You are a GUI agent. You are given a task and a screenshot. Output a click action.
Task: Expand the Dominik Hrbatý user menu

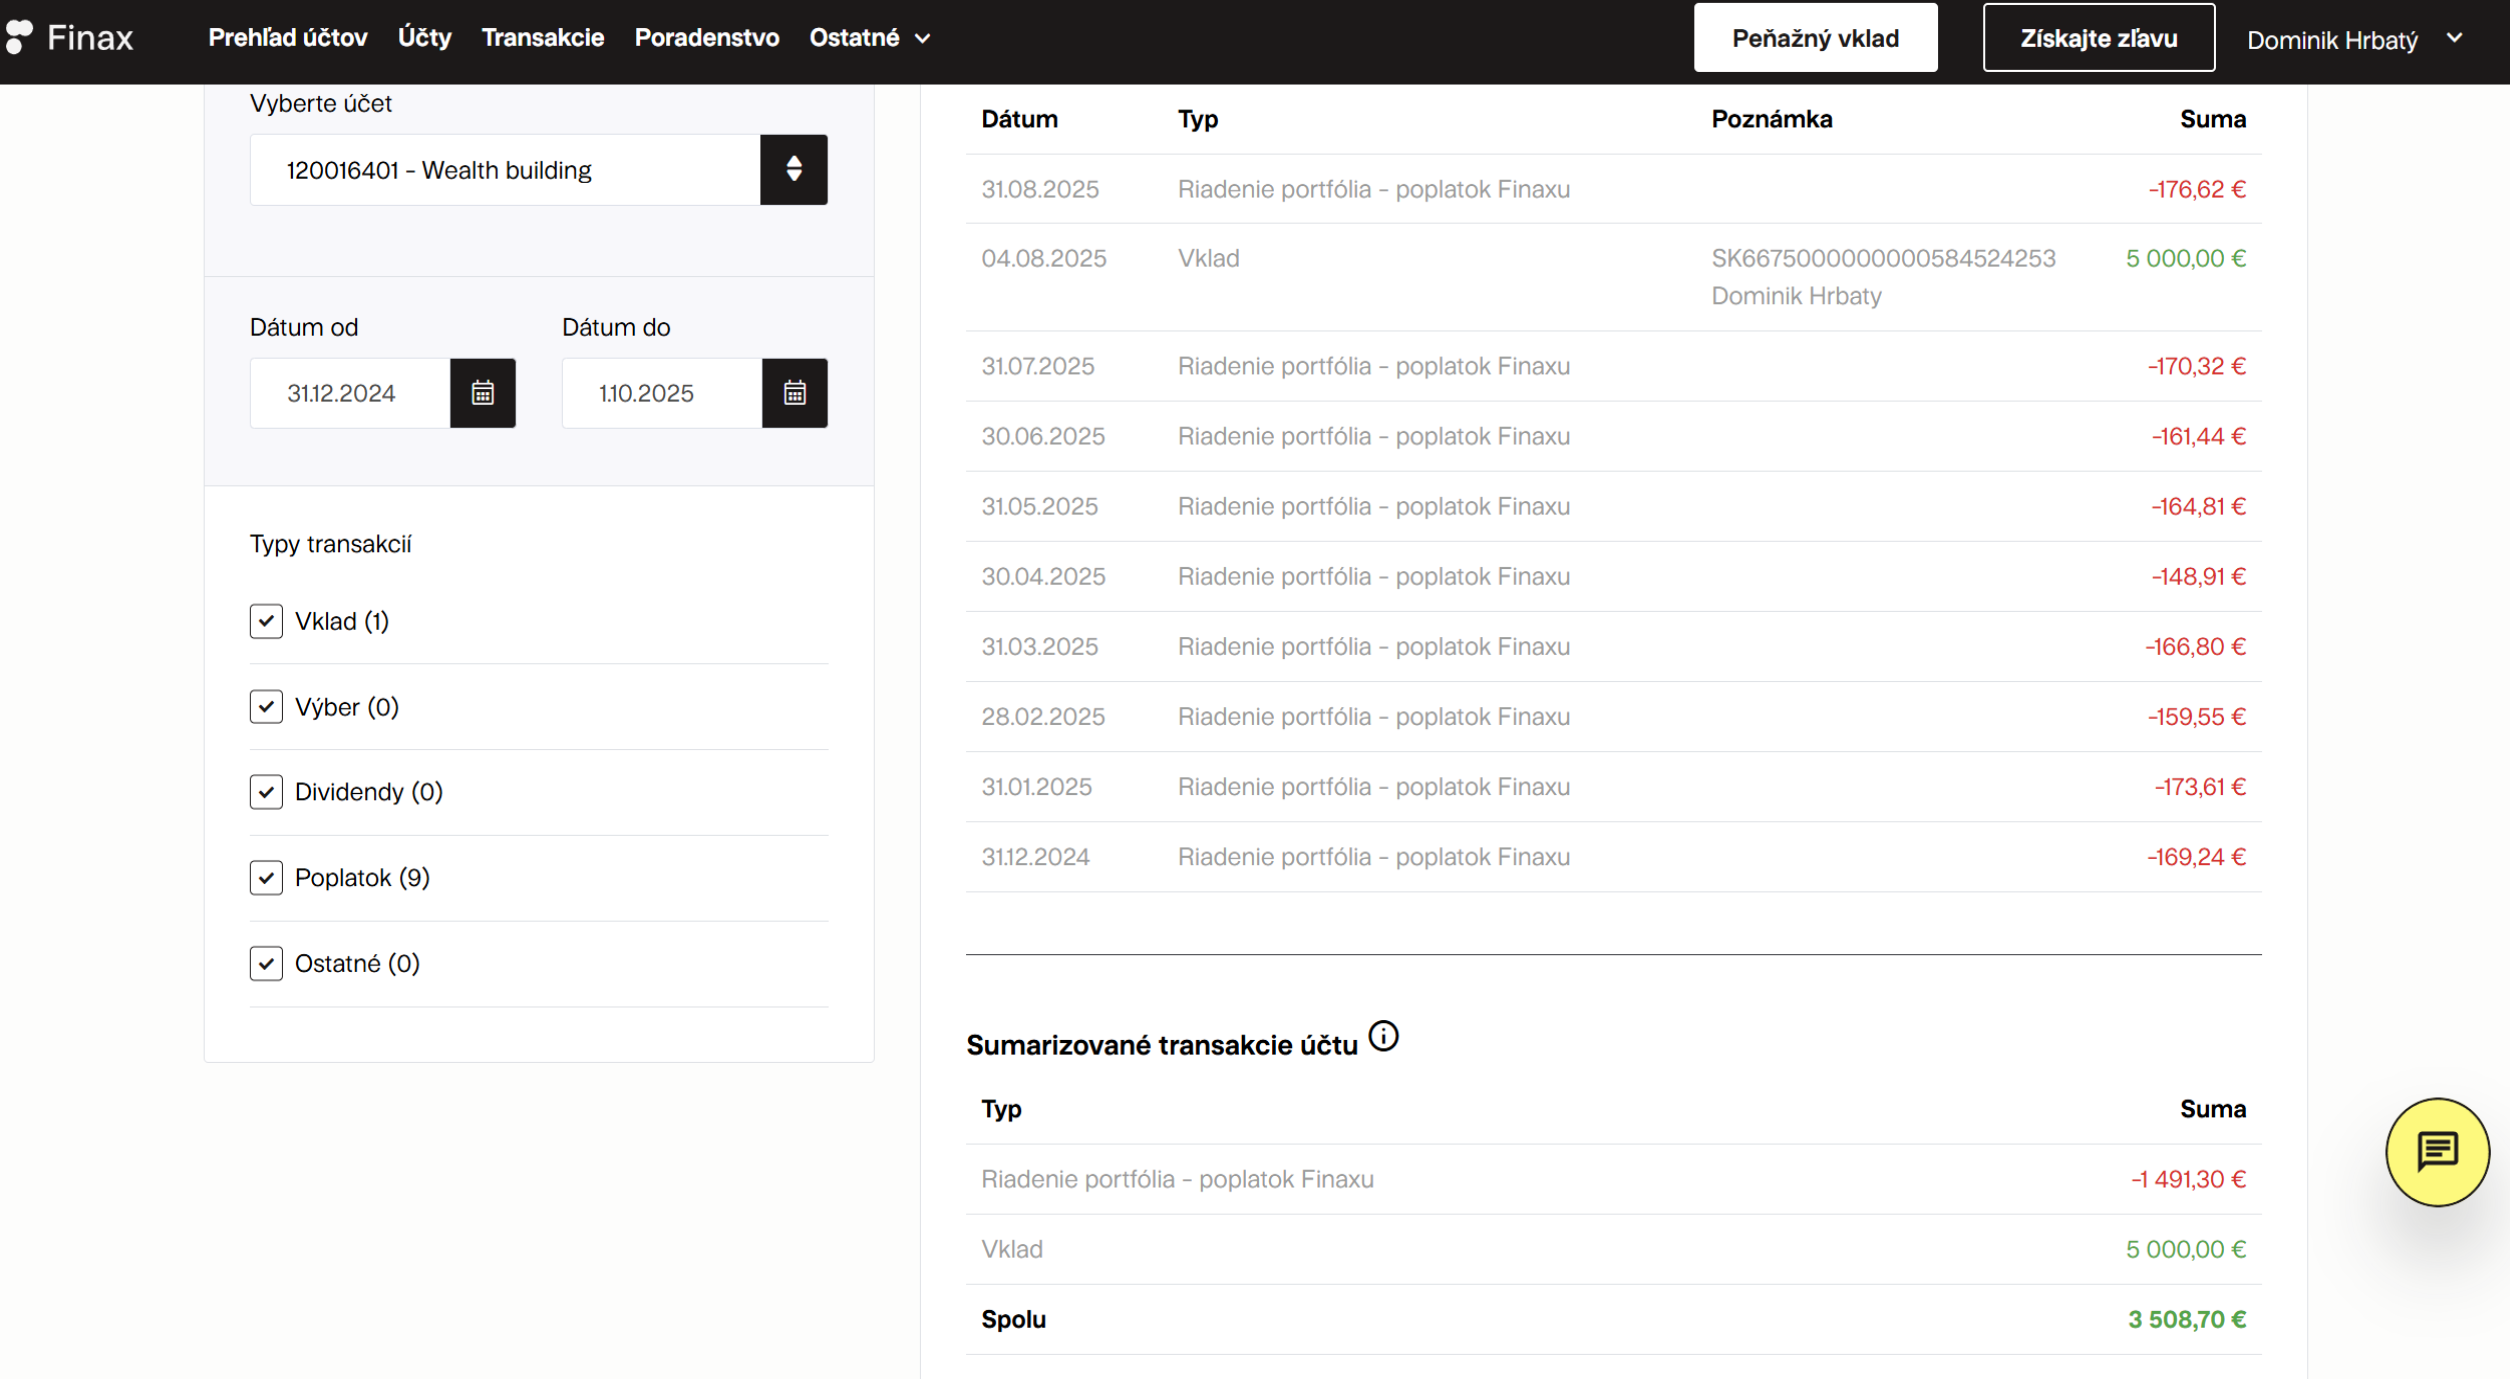coord(2354,40)
